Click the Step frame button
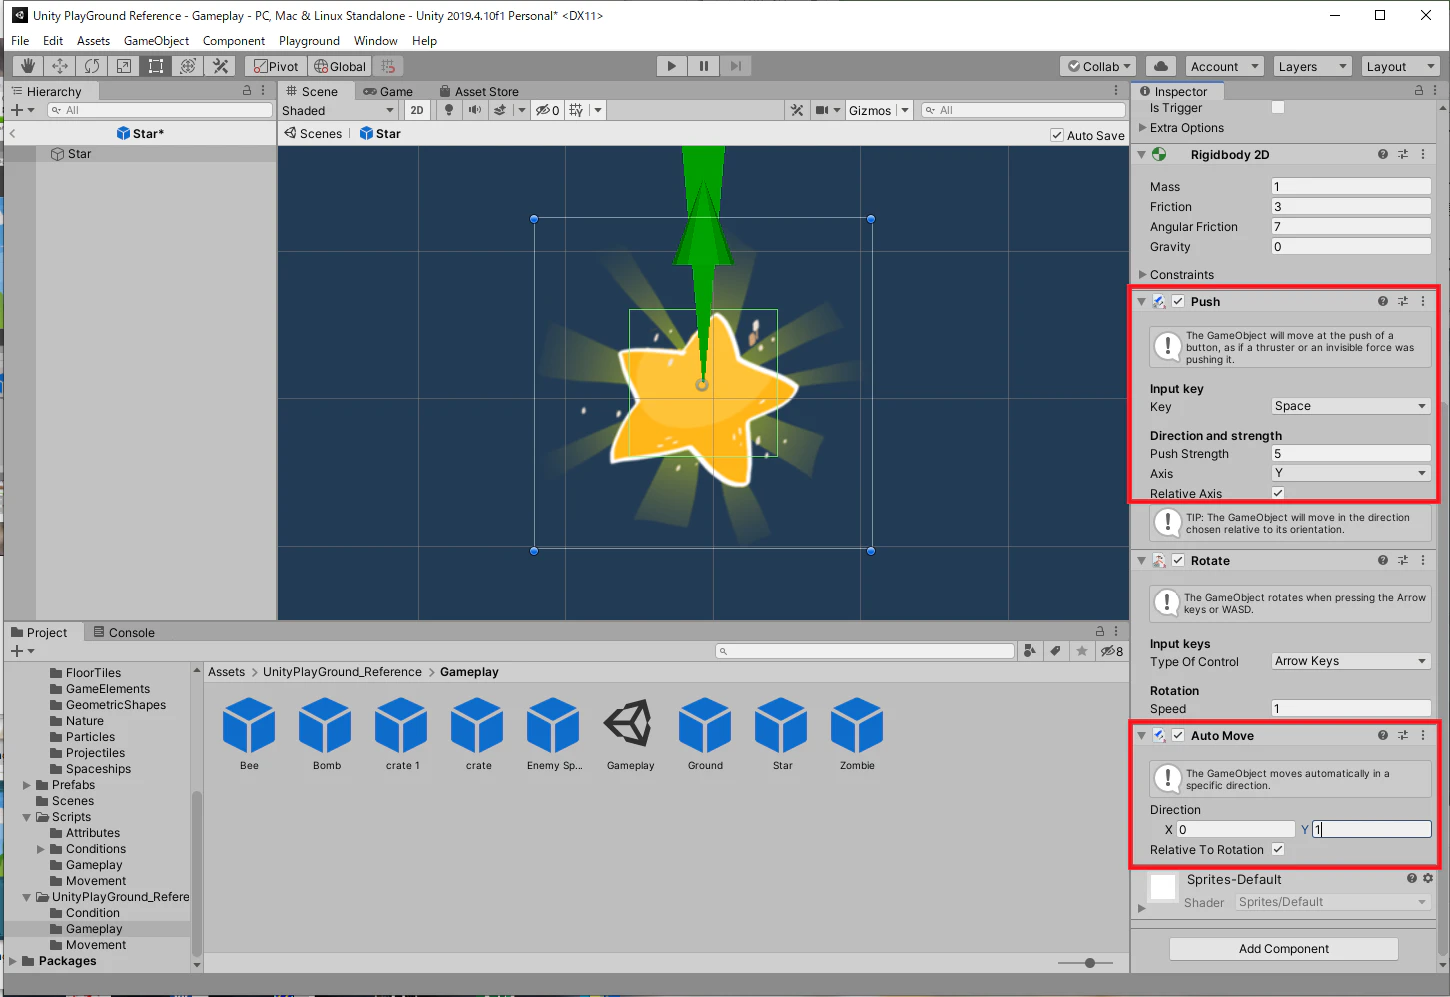The image size is (1450, 997). (x=735, y=66)
